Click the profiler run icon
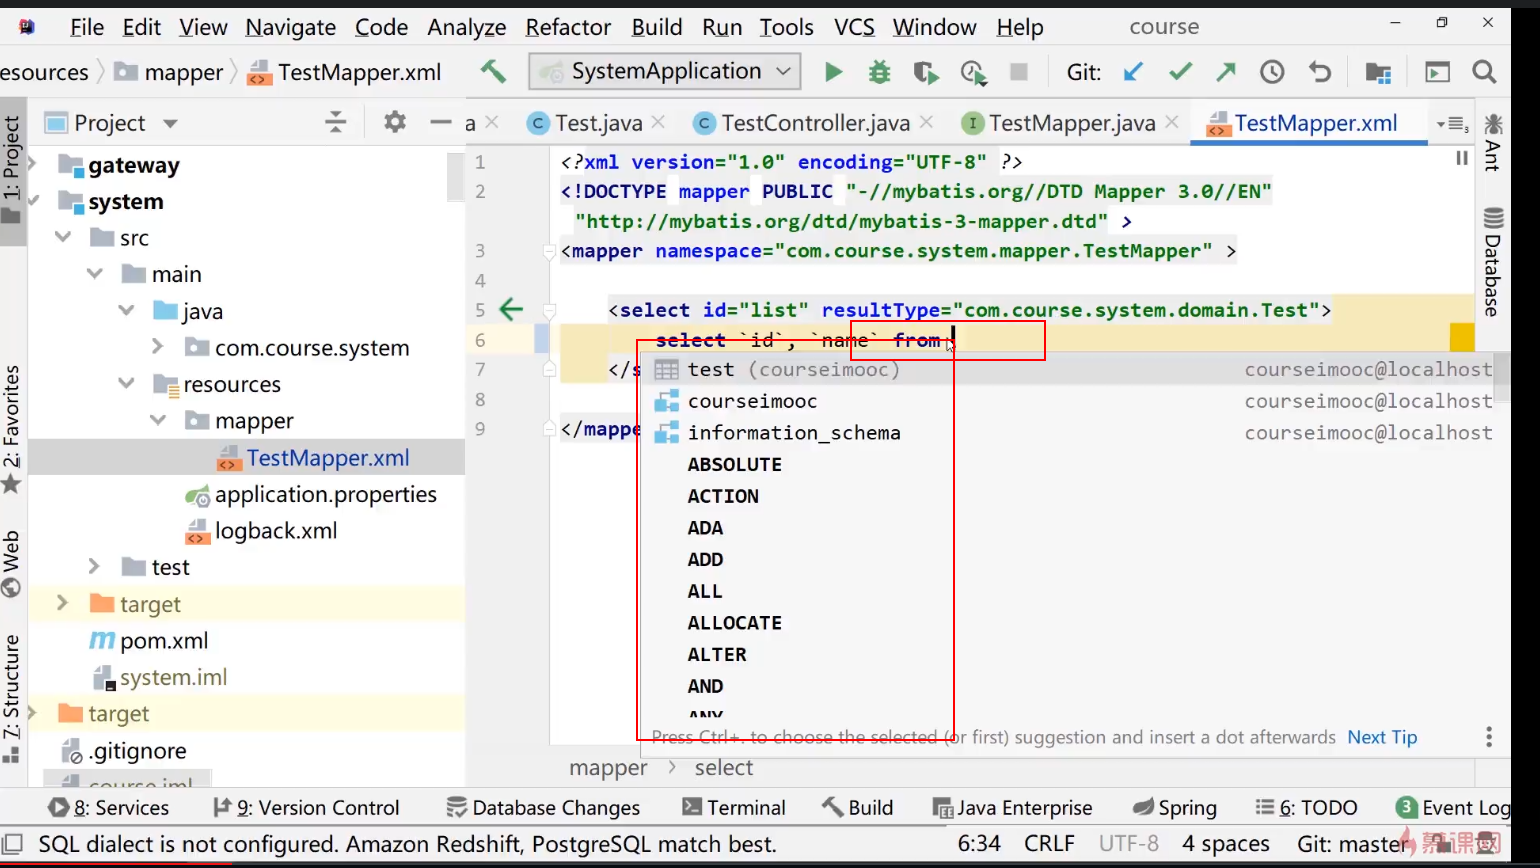The height and width of the screenshot is (868, 1540). click(x=973, y=72)
